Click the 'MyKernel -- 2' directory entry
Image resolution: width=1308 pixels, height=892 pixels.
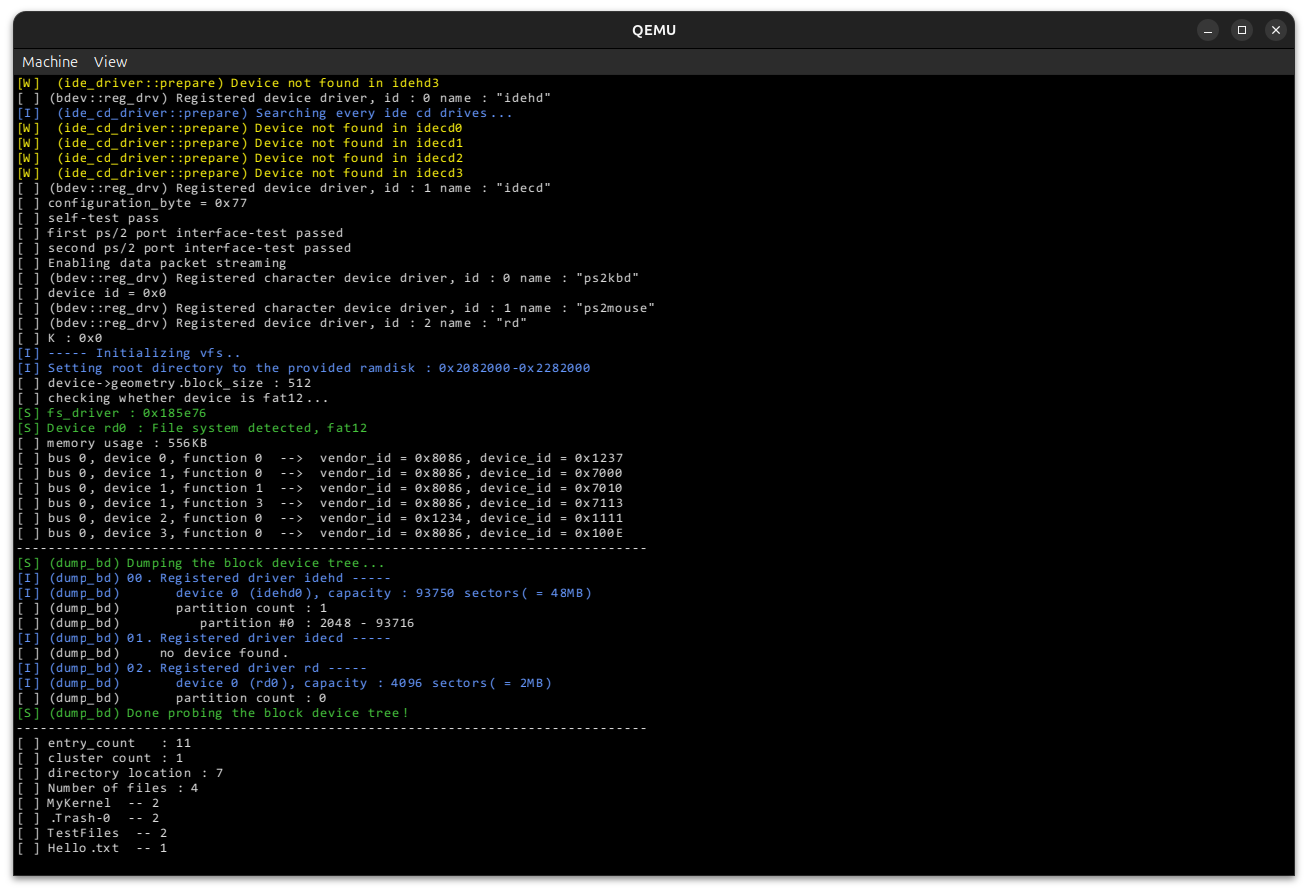[102, 803]
